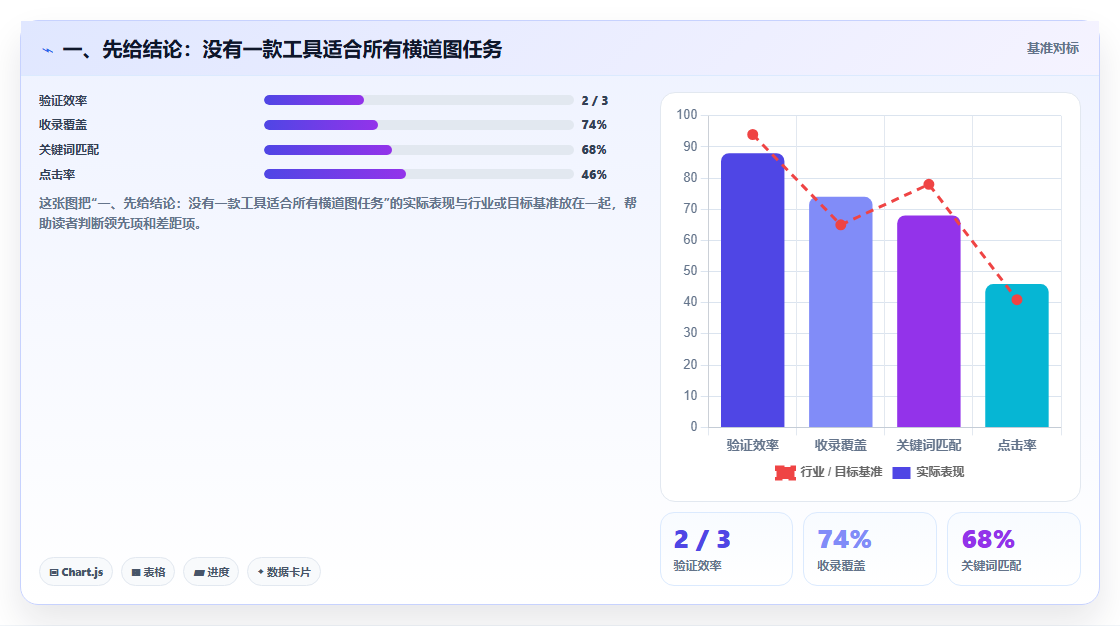This screenshot has height=626, width=1120.
Task: Select the 表格 tag chip
Action: pos(148,572)
